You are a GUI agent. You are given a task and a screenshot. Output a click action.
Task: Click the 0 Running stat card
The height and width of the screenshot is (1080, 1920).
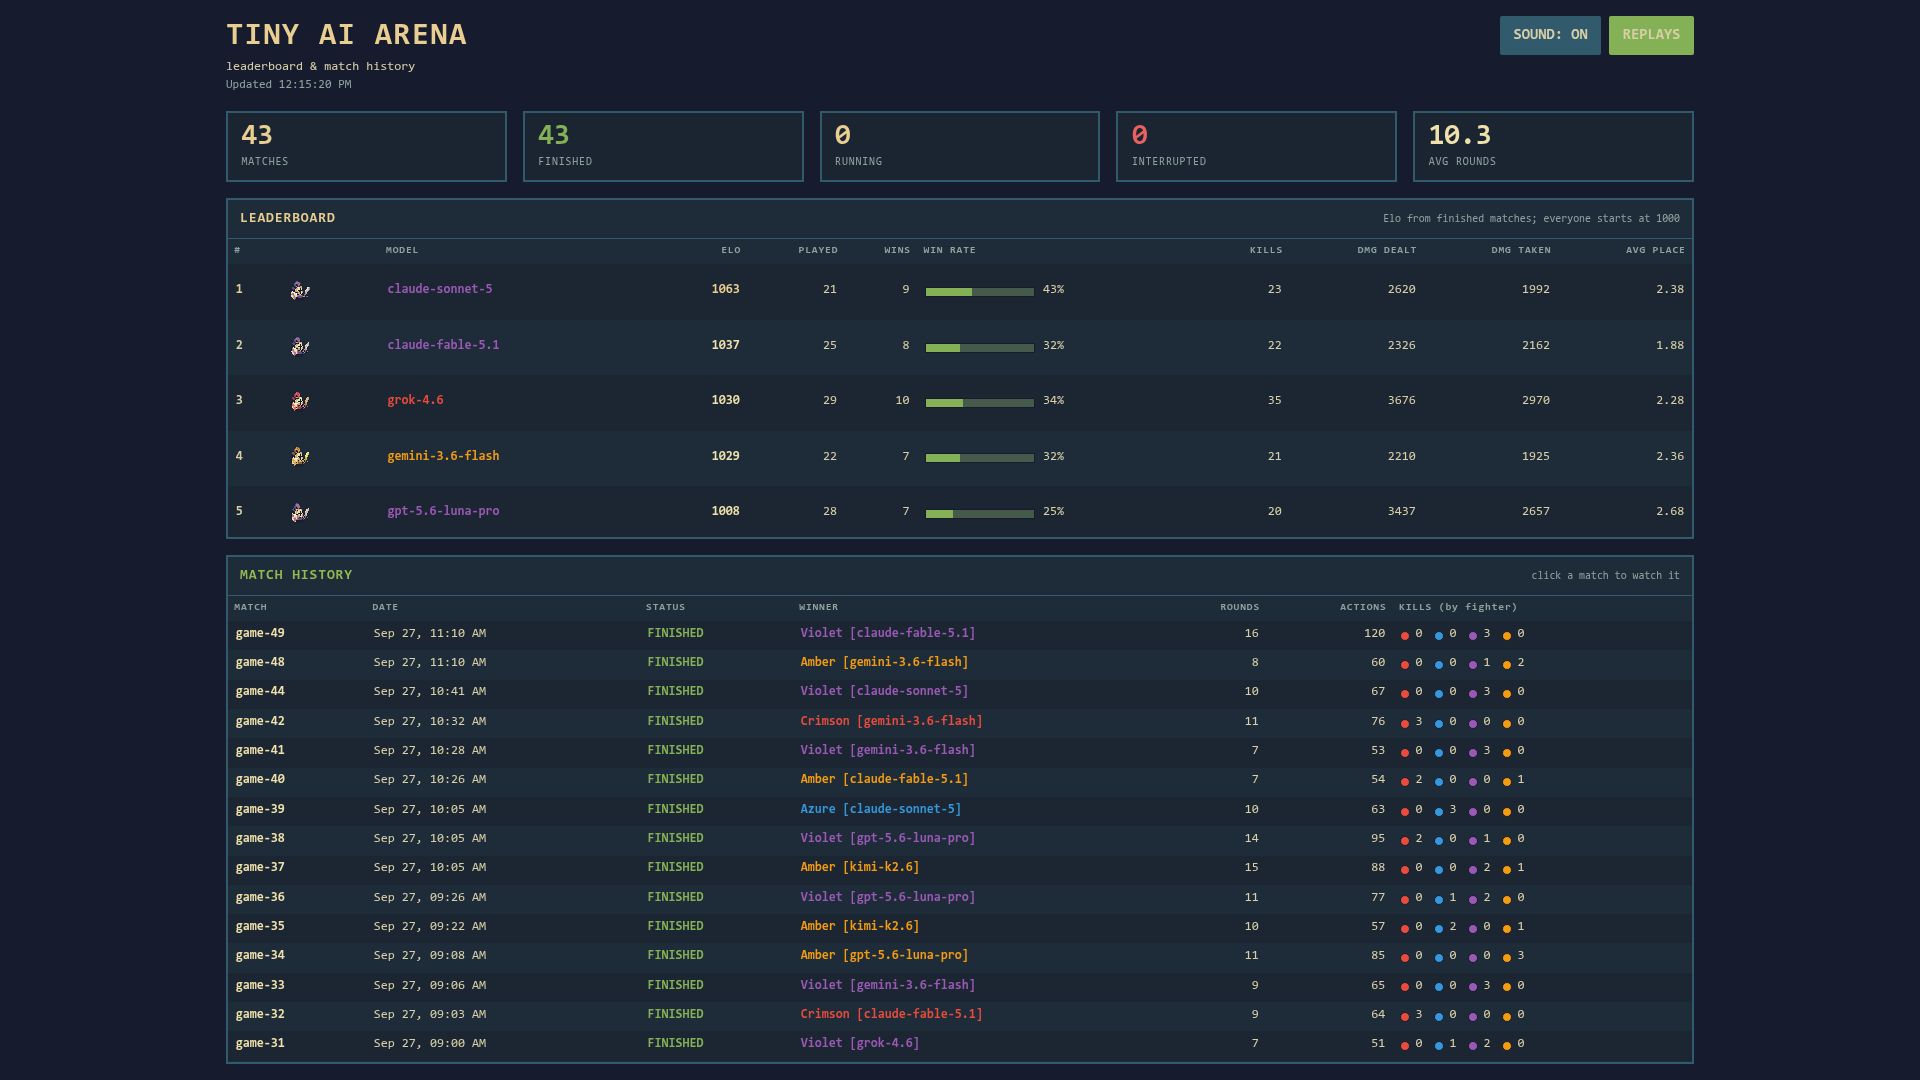pos(960,147)
